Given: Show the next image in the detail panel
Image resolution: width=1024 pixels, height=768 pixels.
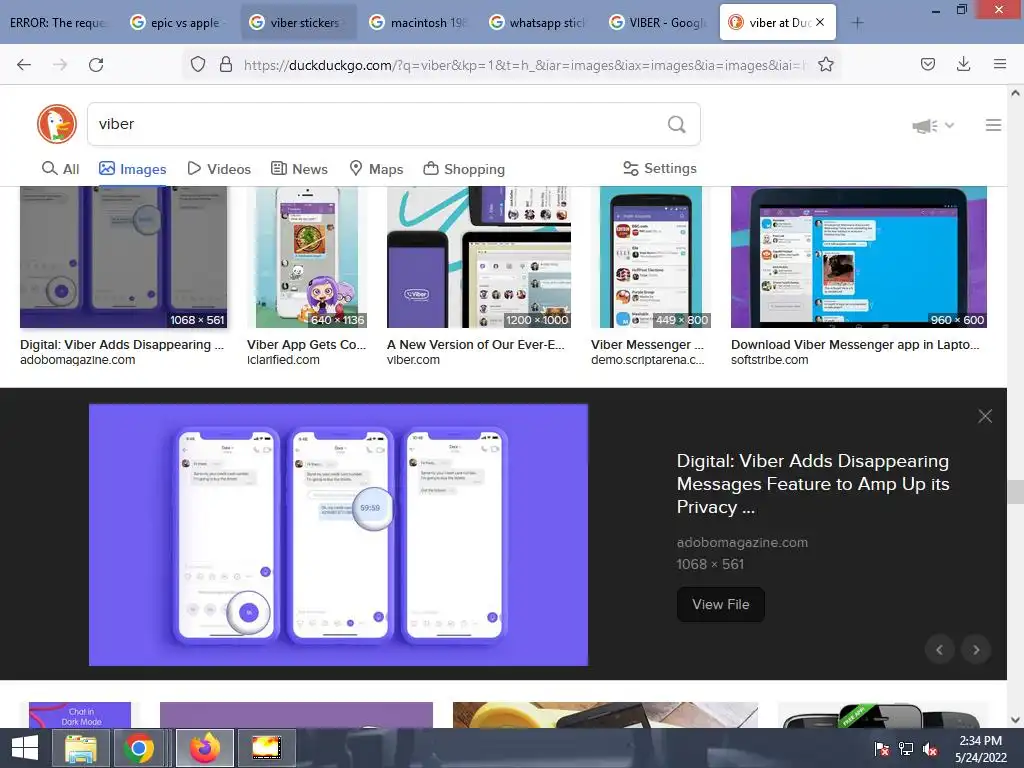Looking at the screenshot, I should tap(976, 650).
